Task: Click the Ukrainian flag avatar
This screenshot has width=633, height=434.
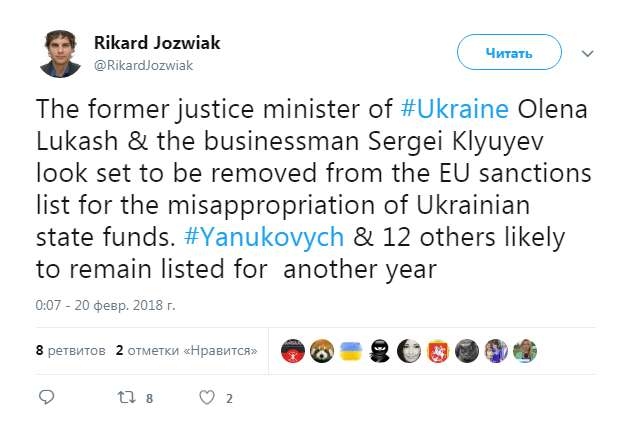Action: tap(351, 350)
